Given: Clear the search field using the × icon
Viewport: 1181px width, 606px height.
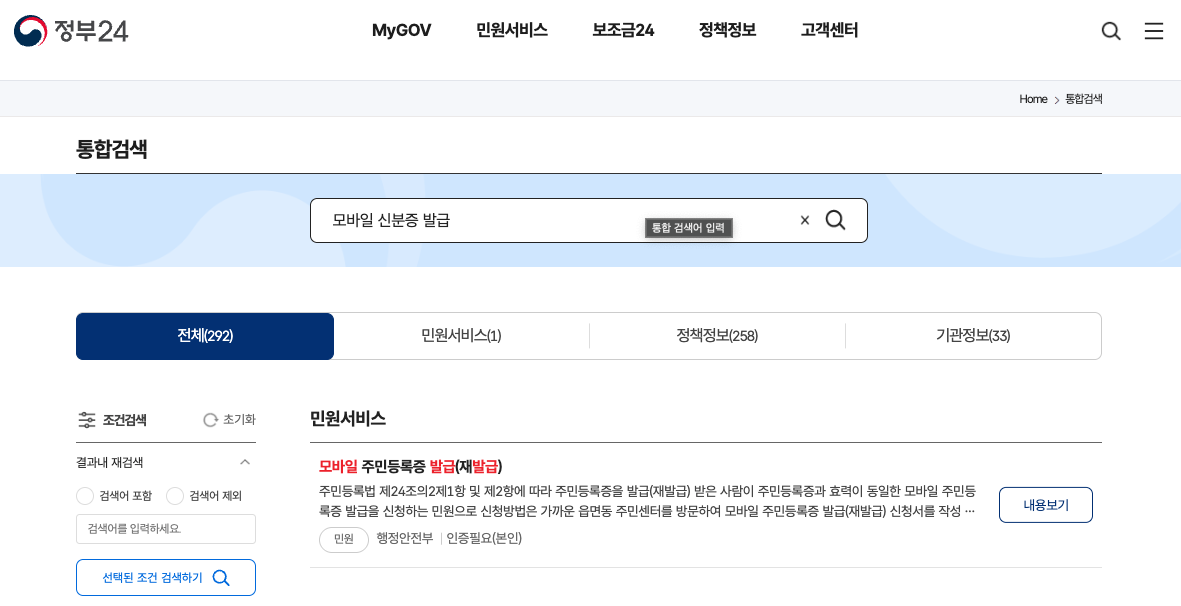Looking at the screenshot, I should click(x=804, y=220).
